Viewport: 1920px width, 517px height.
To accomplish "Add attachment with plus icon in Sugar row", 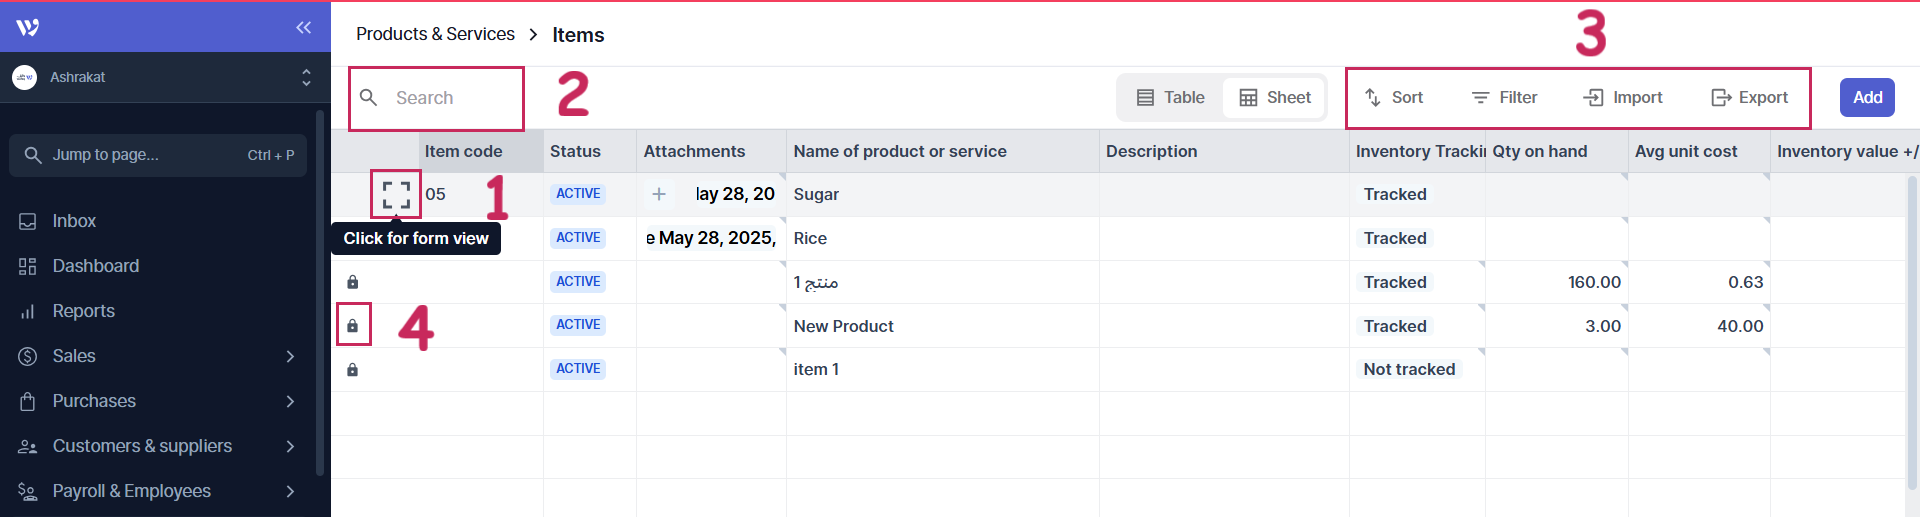I will tap(659, 194).
